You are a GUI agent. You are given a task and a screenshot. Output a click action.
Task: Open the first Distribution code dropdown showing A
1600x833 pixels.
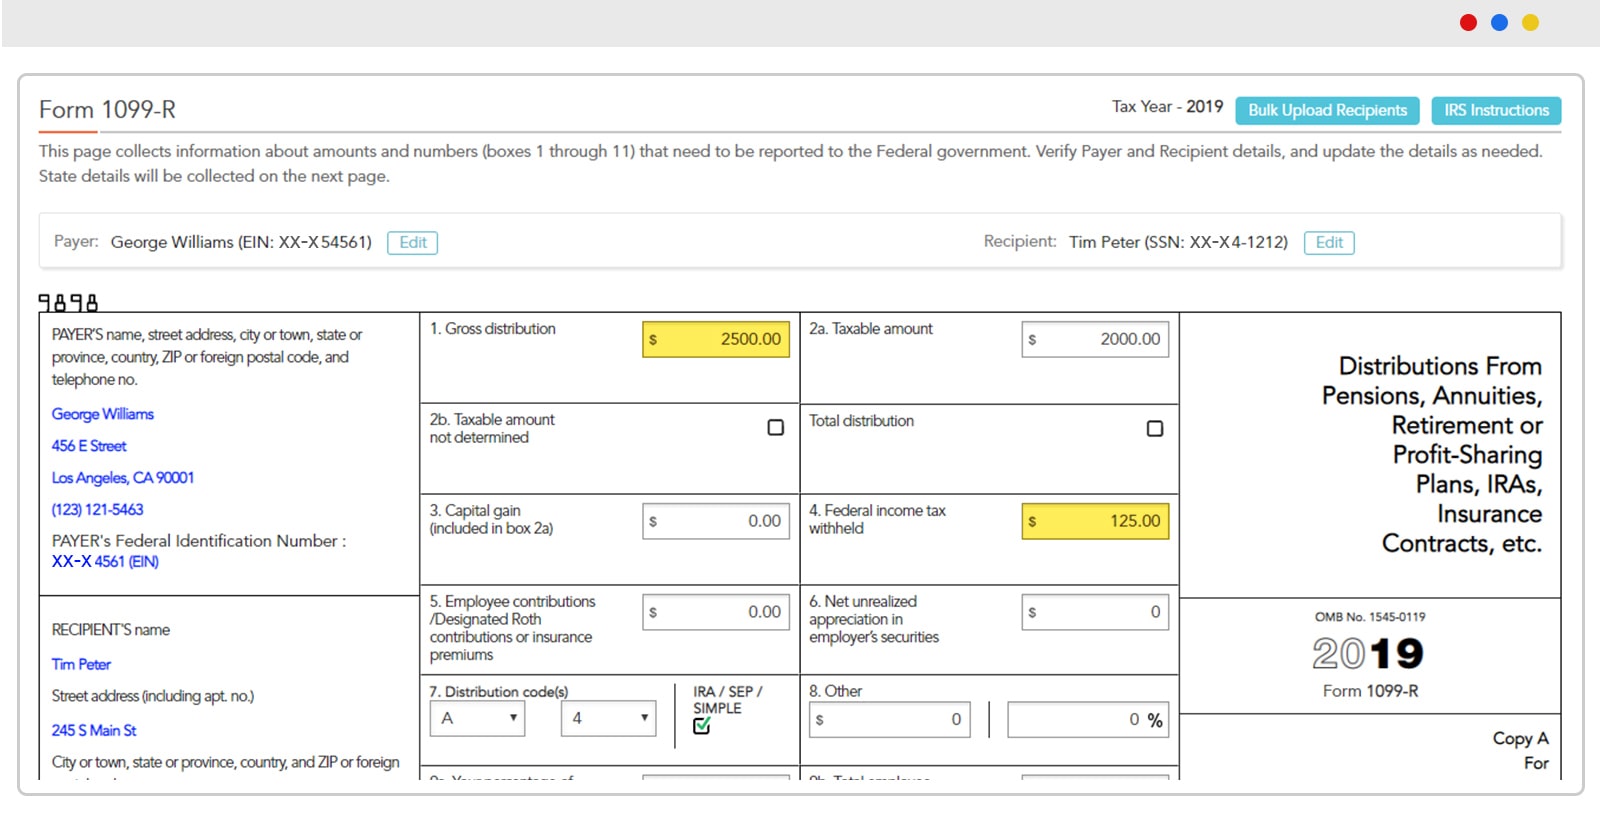[x=478, y=719]
